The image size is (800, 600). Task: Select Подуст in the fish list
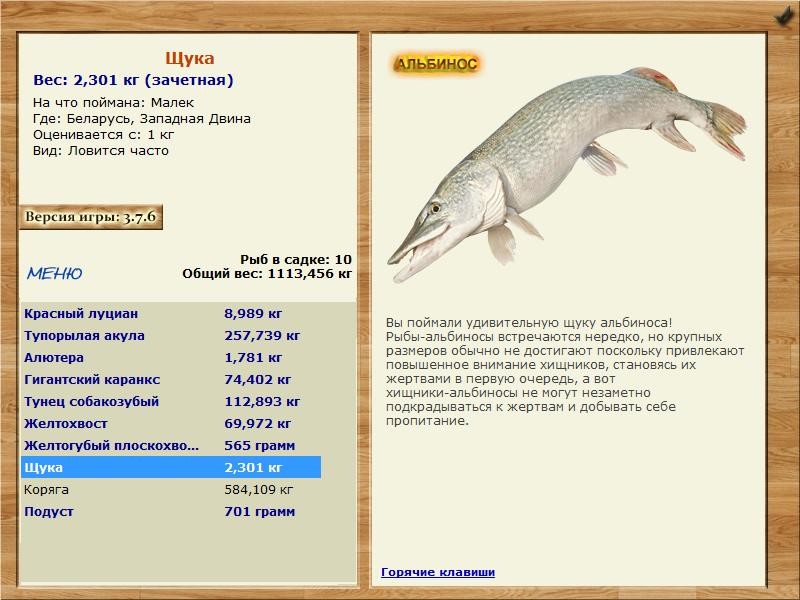point(171,511)
